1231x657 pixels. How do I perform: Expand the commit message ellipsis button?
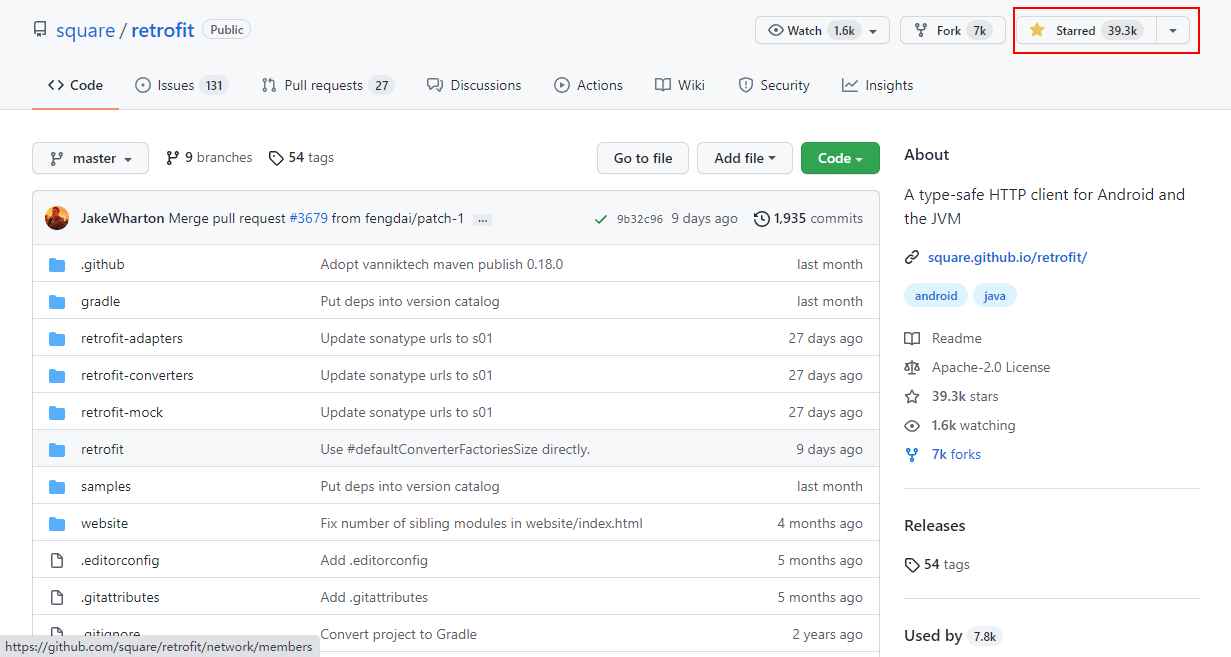coord(482,219)
